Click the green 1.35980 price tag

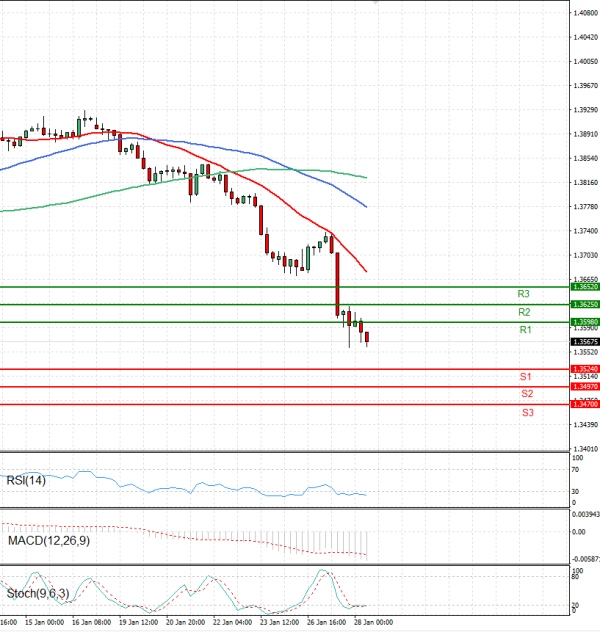pyautogui.click(x=585, y=322)
